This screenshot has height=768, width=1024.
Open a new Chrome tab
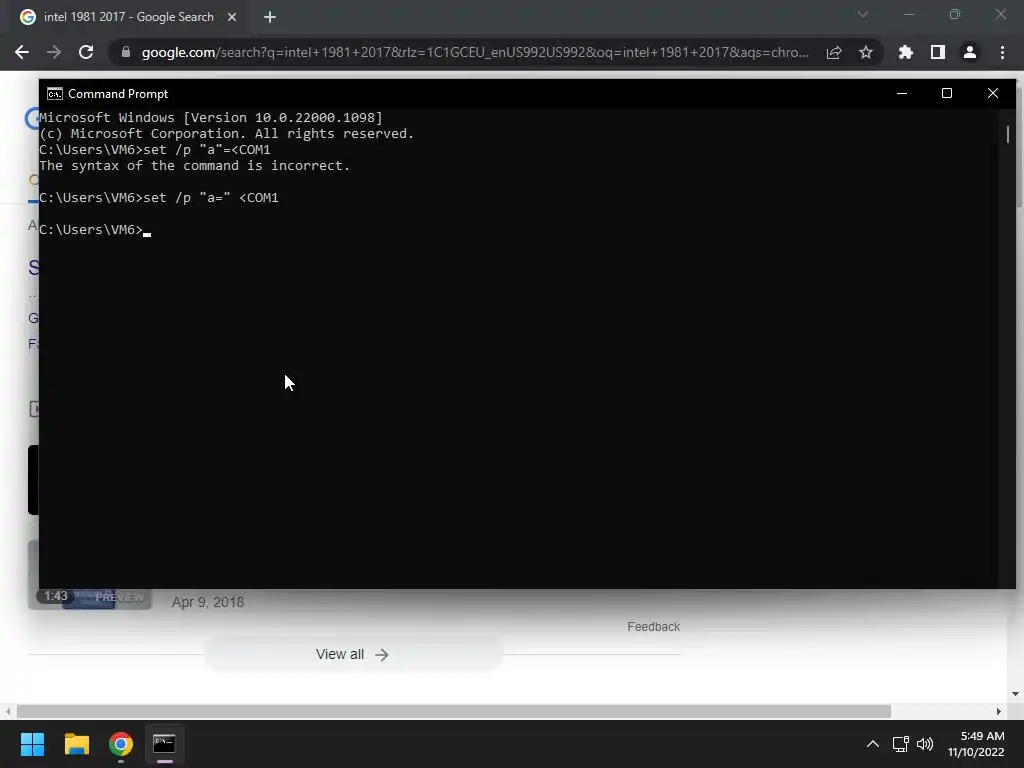[x=270, y=17]
